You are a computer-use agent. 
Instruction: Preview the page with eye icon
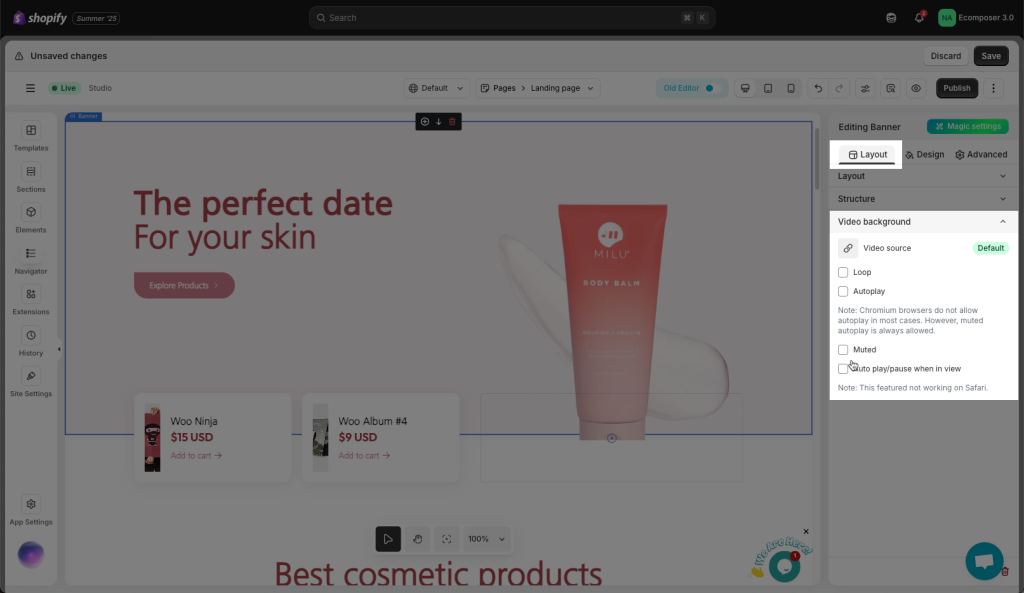(x=916, y=88)
